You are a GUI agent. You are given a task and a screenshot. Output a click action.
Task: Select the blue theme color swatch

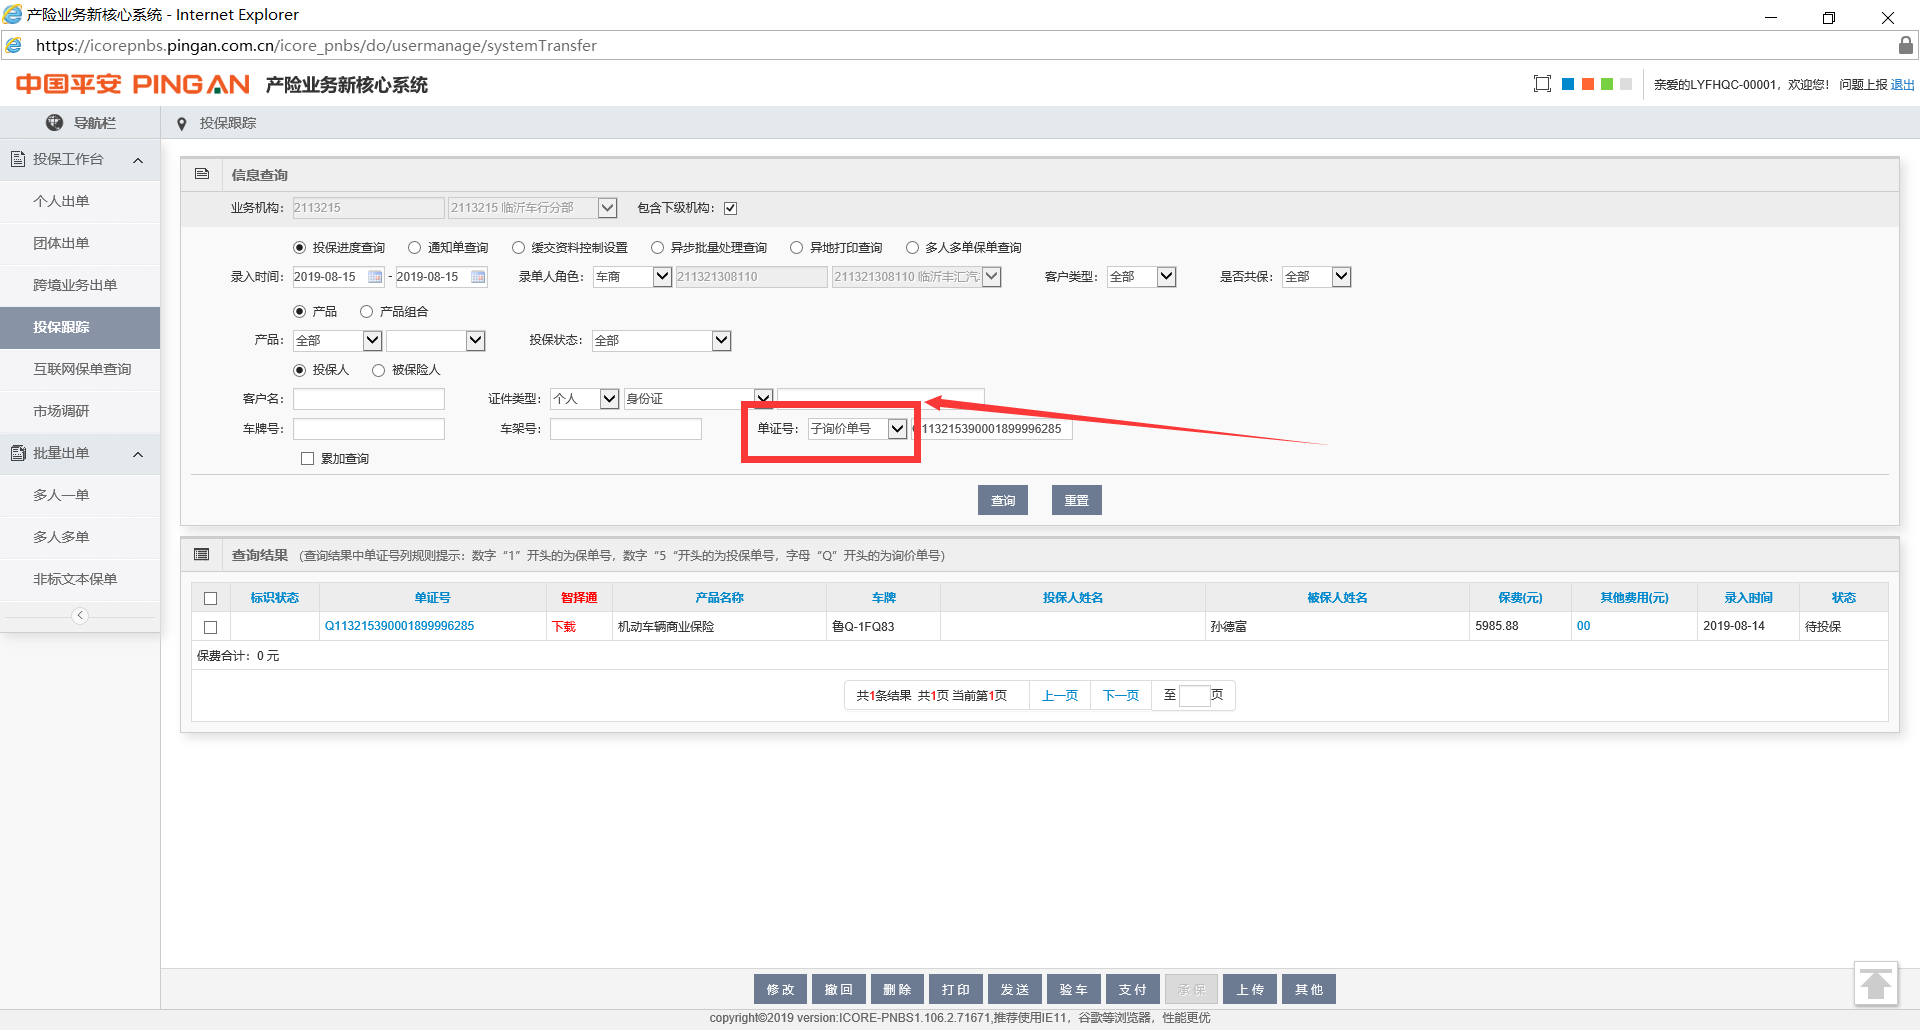[x=1568, y=84]
